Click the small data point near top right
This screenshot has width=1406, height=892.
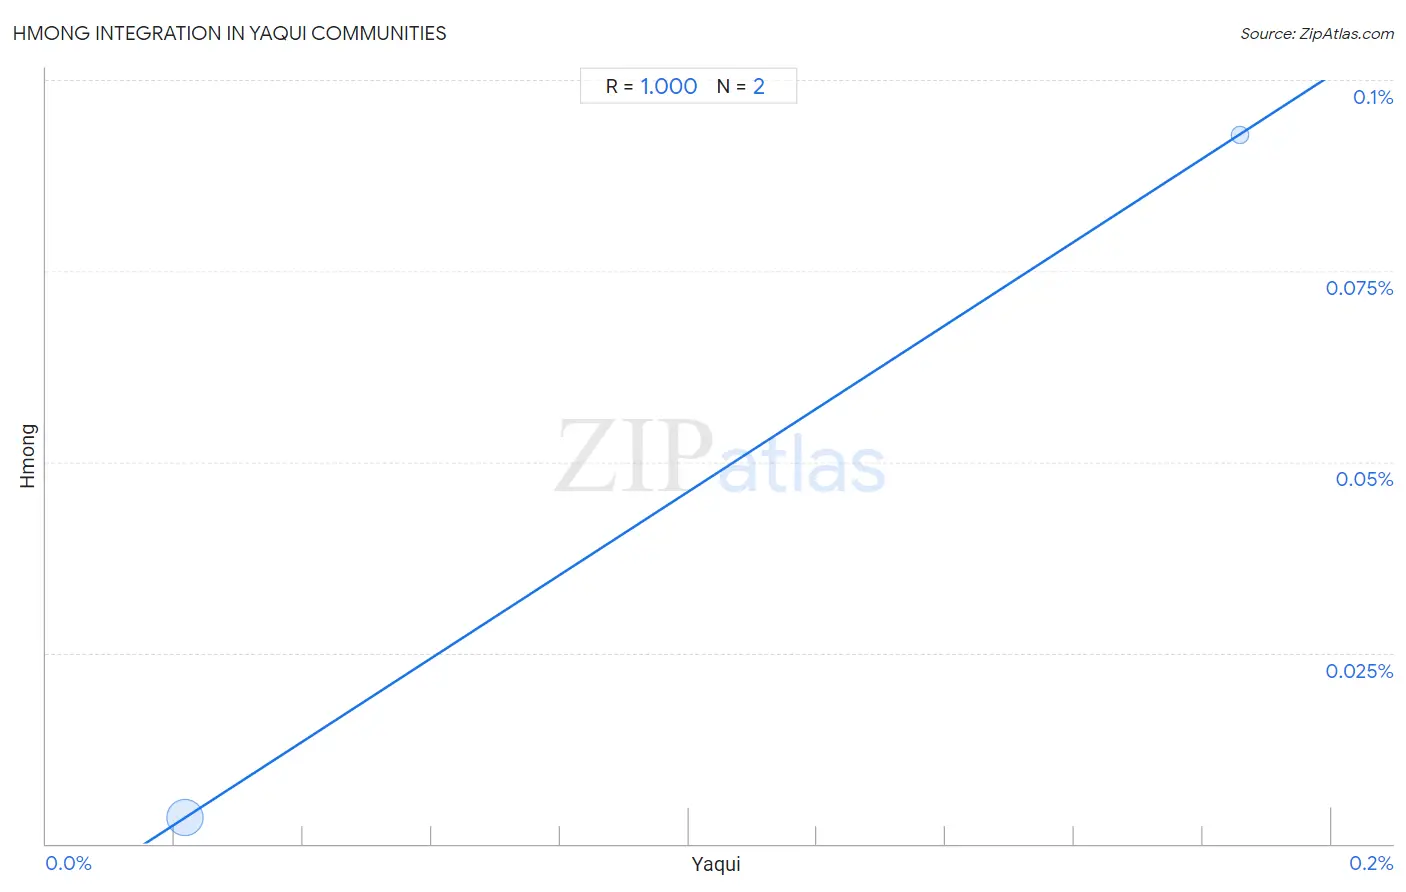tap(1239, 135)
